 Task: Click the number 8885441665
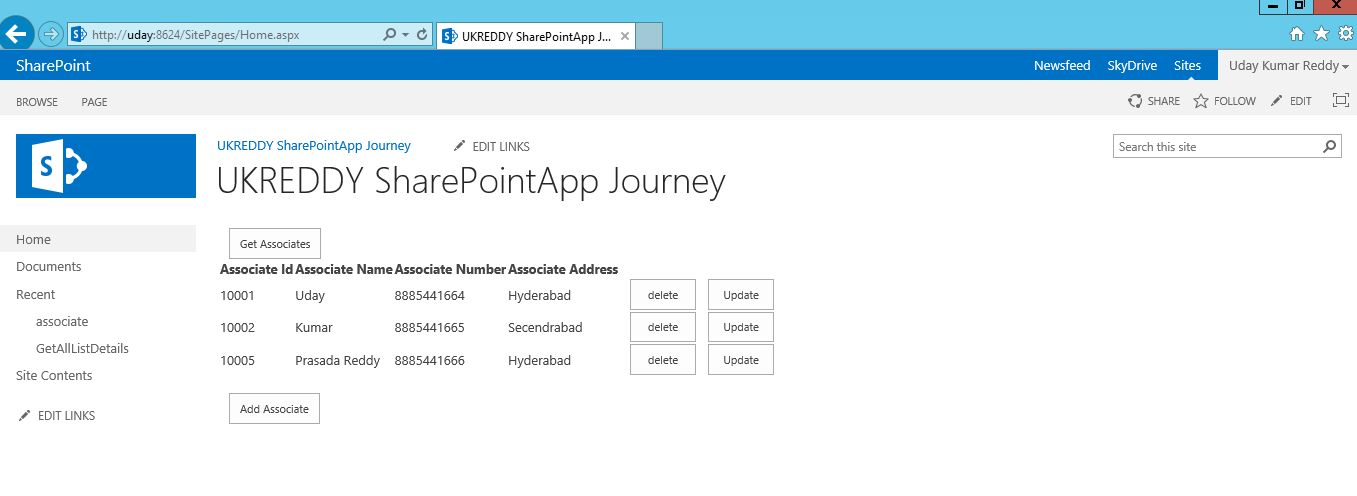pos(430,328)
